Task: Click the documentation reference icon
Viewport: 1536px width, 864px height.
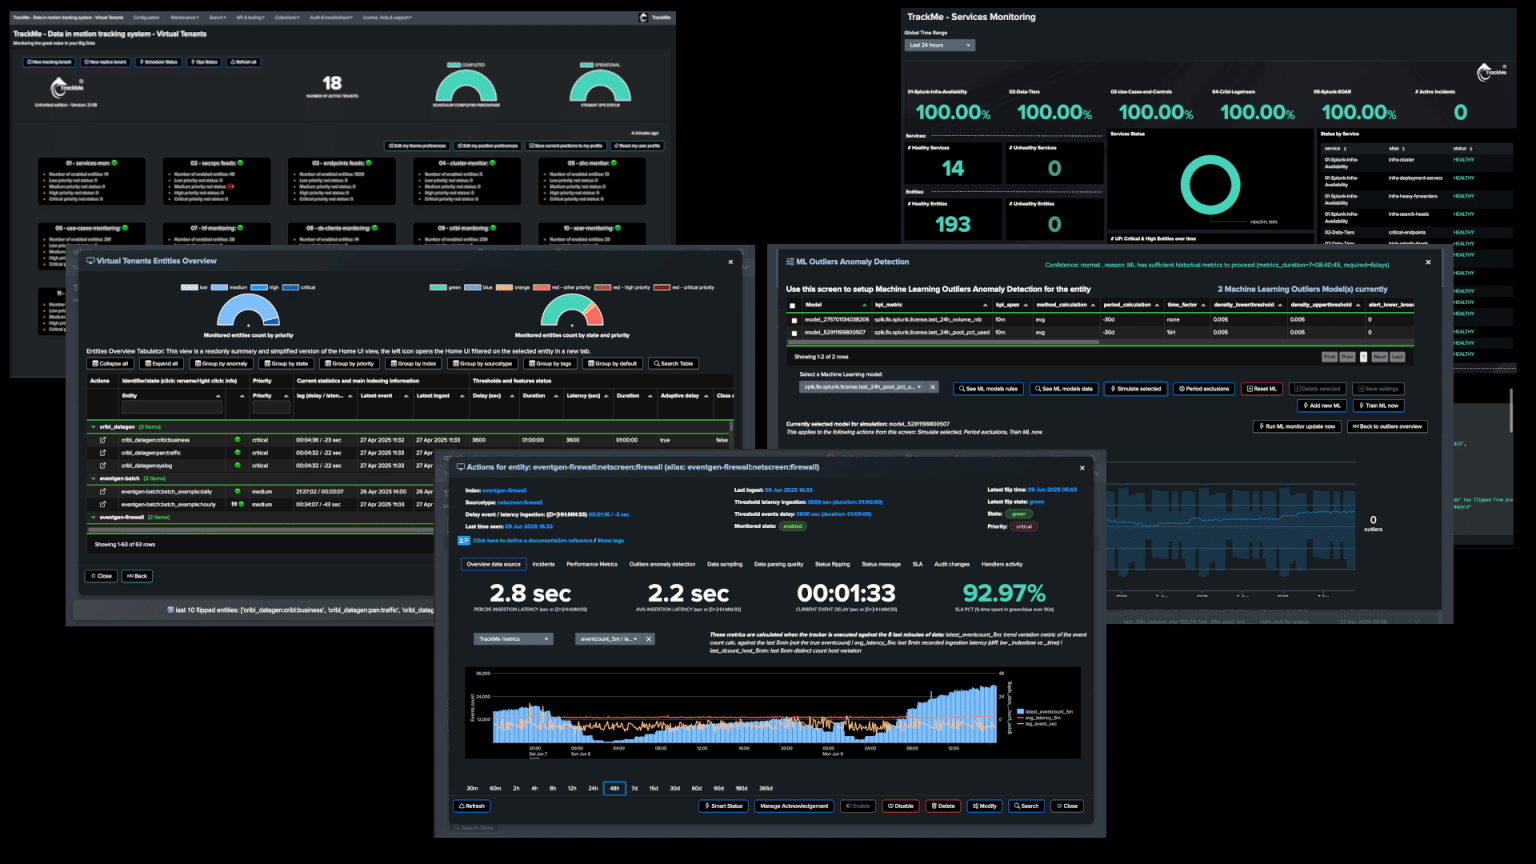Action: click(x=464, y=540)
